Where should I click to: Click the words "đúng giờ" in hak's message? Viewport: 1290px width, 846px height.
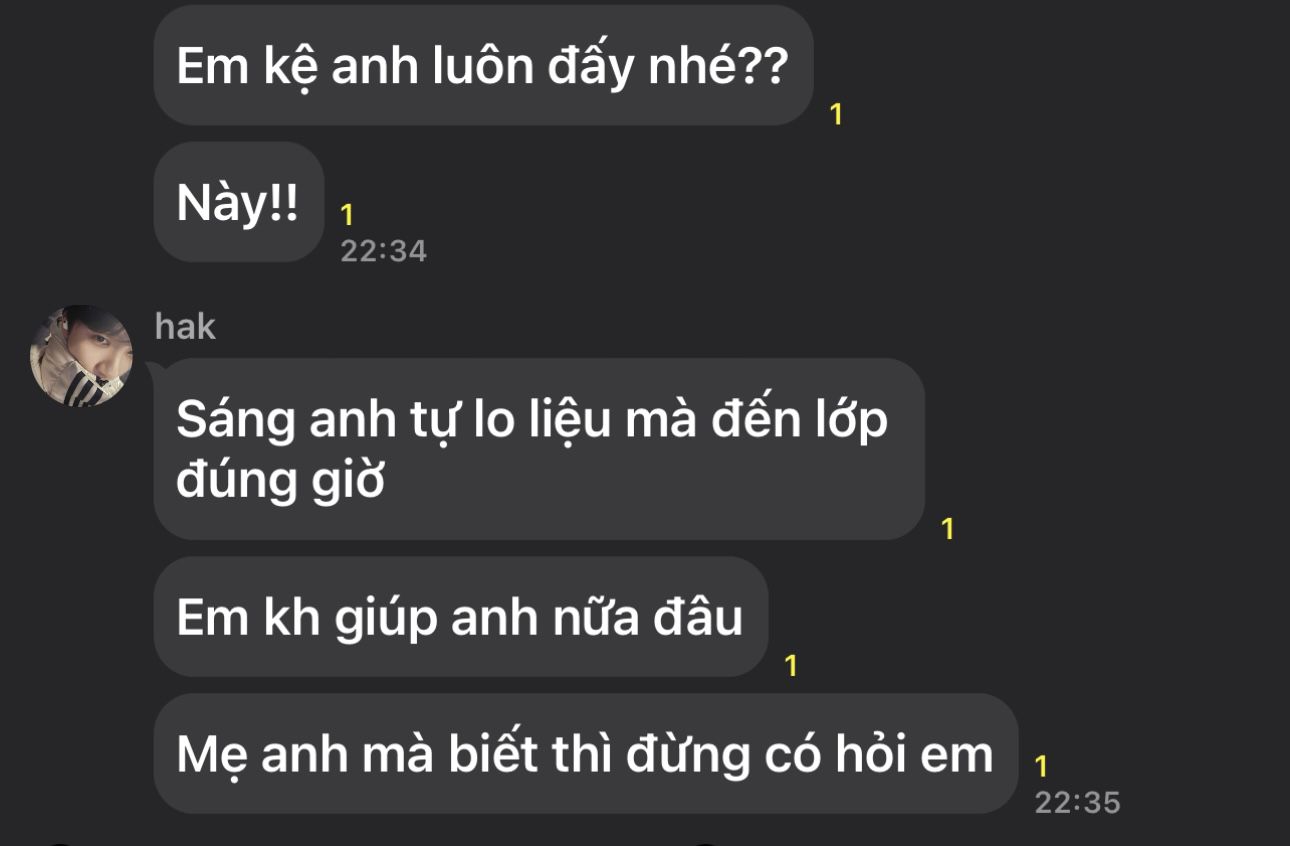click(x=281, y=483)
